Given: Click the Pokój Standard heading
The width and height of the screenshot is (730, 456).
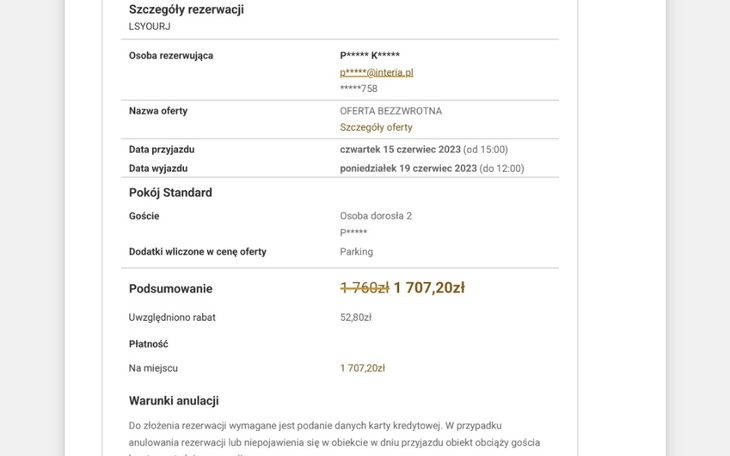Looking at the screenshot, I should coord(170,193).
